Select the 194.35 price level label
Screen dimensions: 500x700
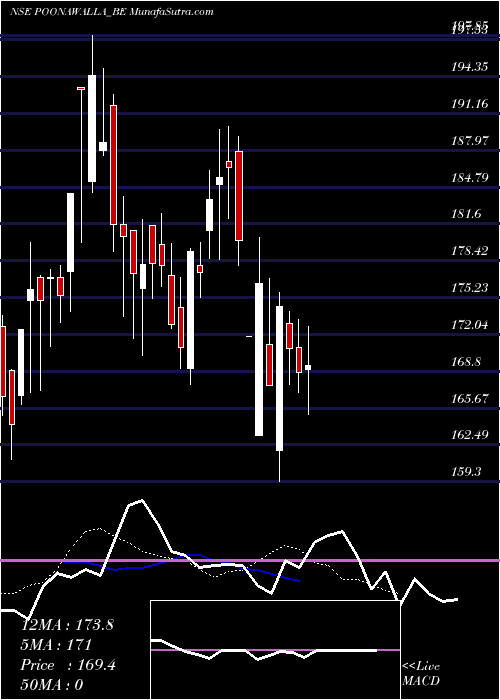[469, 67]
